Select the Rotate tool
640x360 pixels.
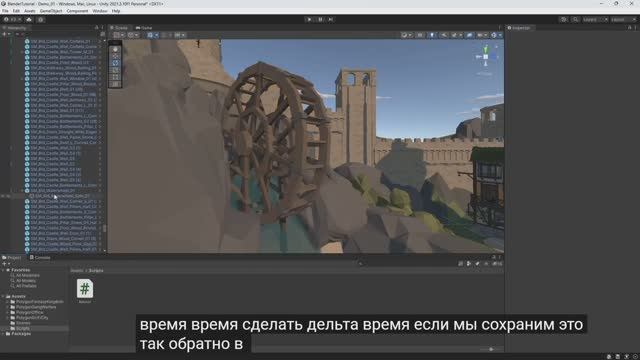pyautogui.click(x=116, y=63)
